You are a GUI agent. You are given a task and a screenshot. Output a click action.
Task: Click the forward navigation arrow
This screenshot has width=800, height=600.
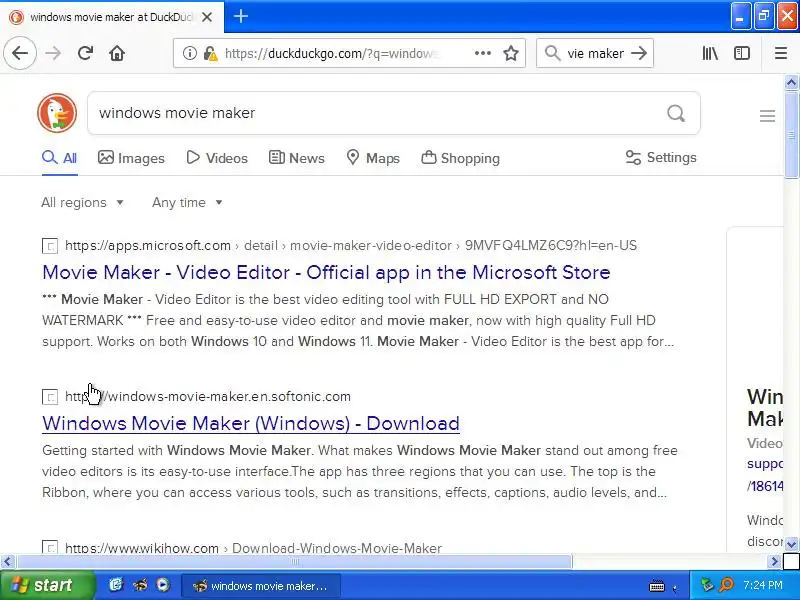point(53,53)
